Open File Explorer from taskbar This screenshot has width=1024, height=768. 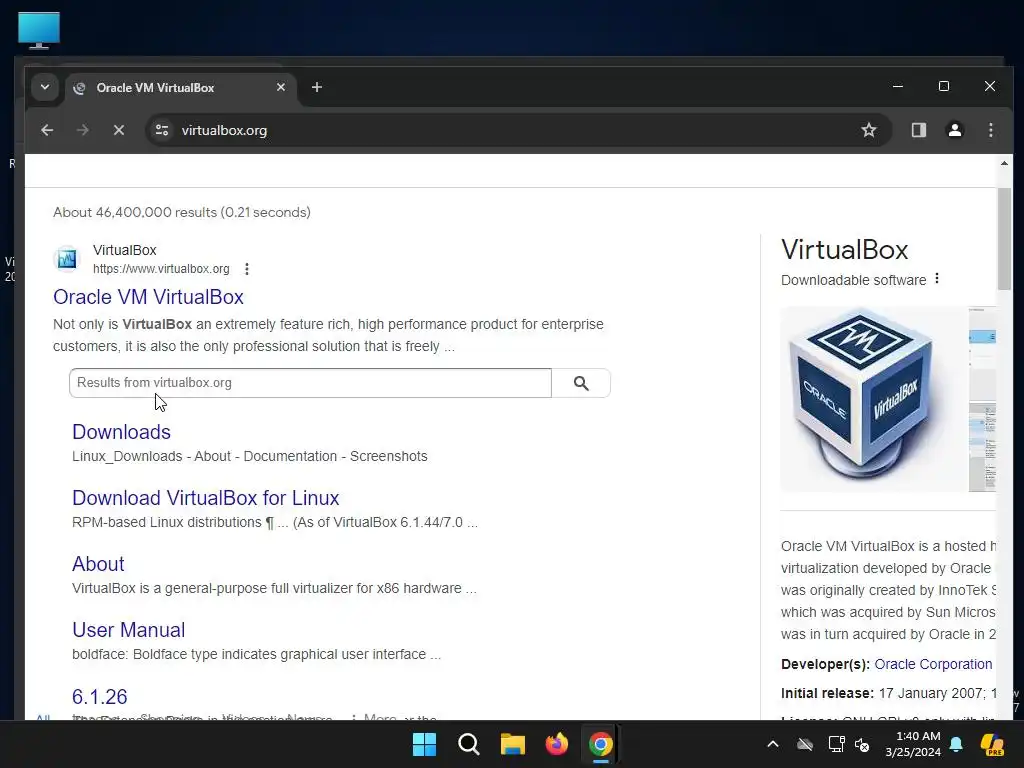tap(513, 744)
